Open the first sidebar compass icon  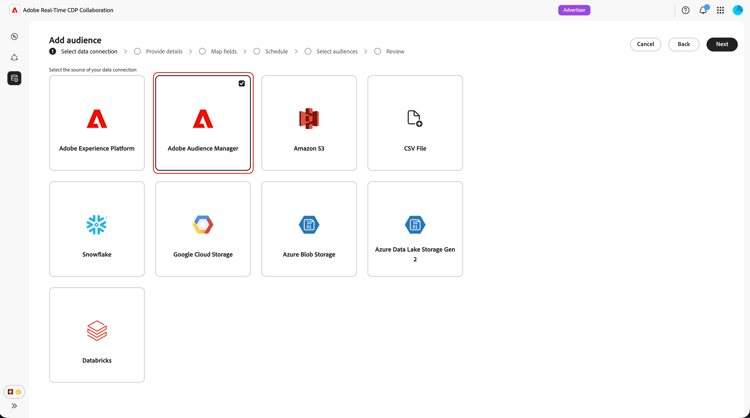coord(14,36)
